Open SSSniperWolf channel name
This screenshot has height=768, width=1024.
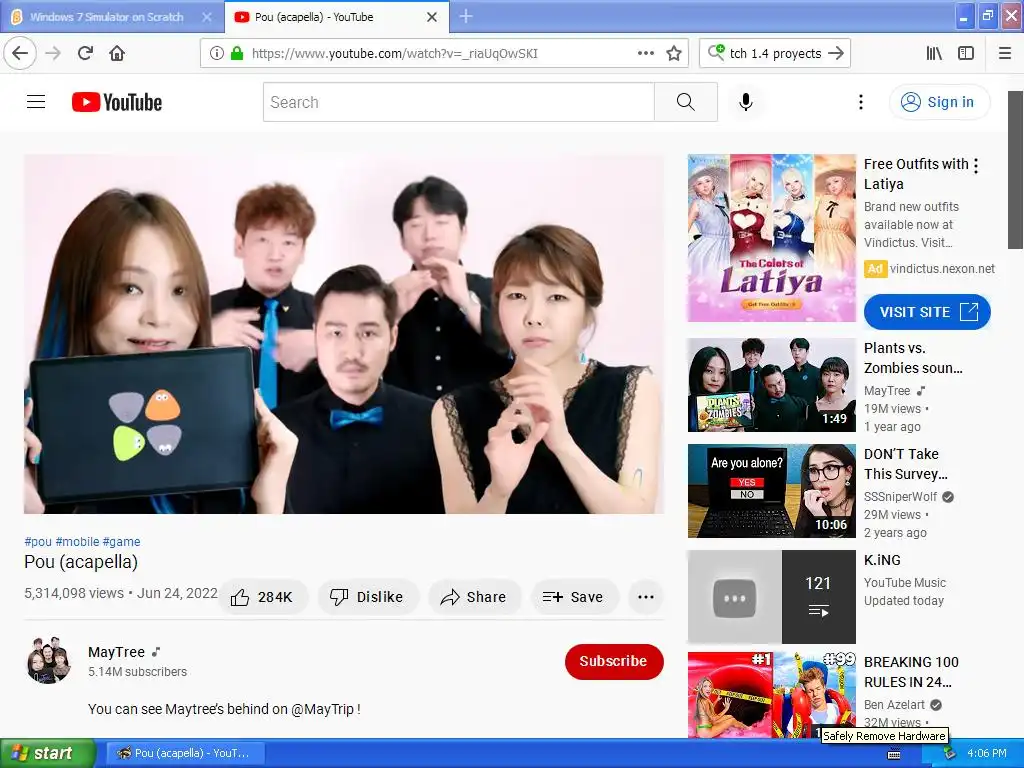pyautogui.click(x=901, y=496)
